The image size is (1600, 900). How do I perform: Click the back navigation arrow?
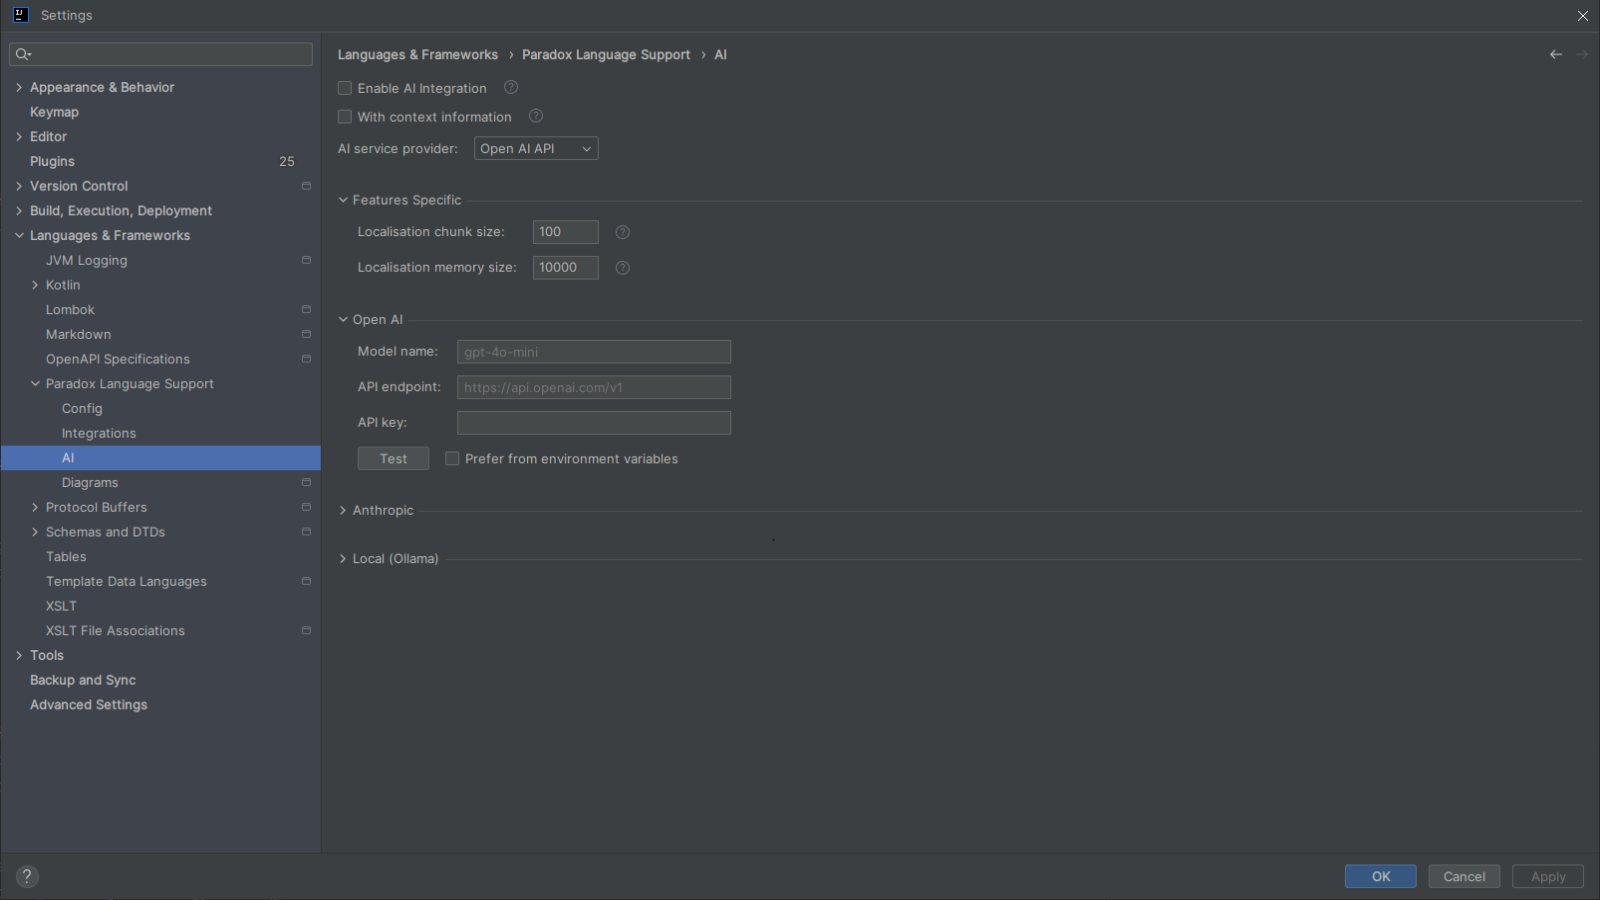pyautogui.click(x=1555, y=55)
